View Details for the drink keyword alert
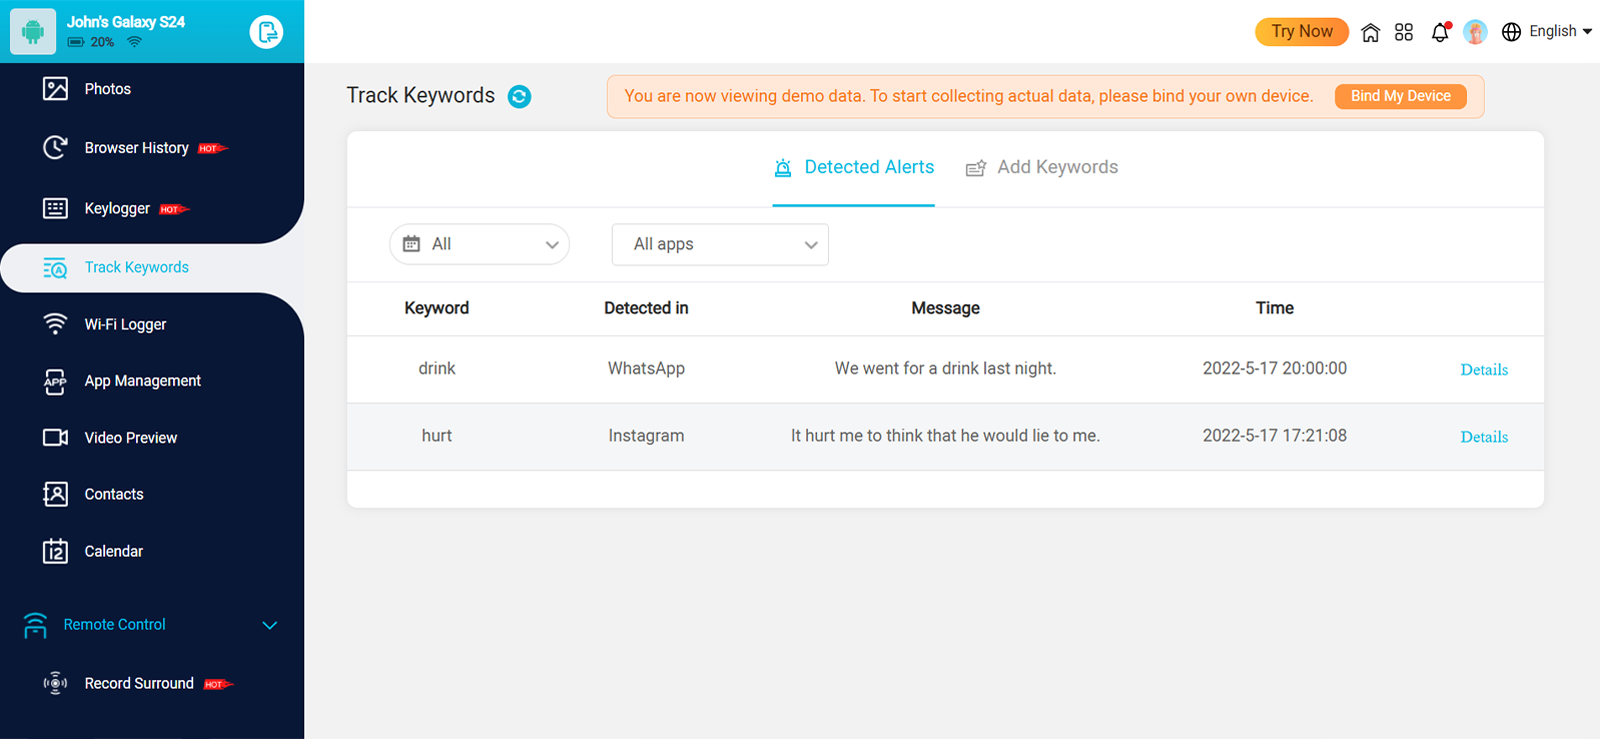Screen dimensions: 1600x739 pos(1484,370)
